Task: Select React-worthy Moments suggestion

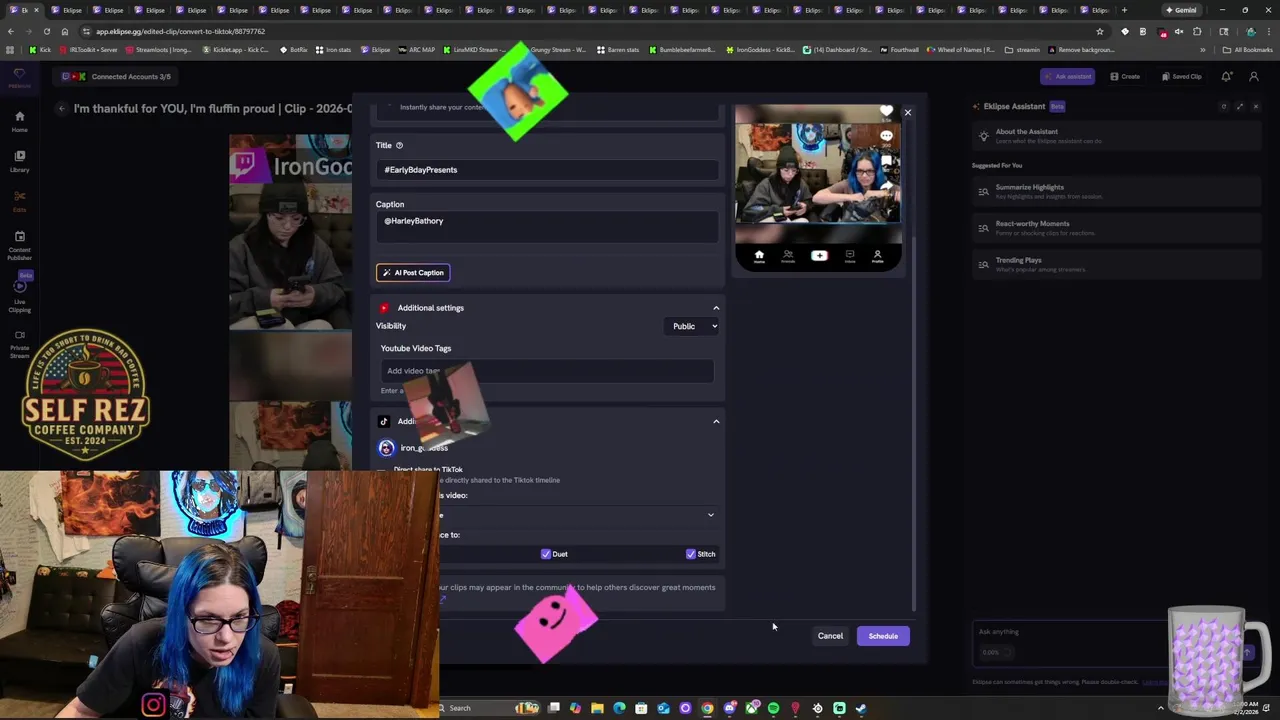Action: (1115, 228)
